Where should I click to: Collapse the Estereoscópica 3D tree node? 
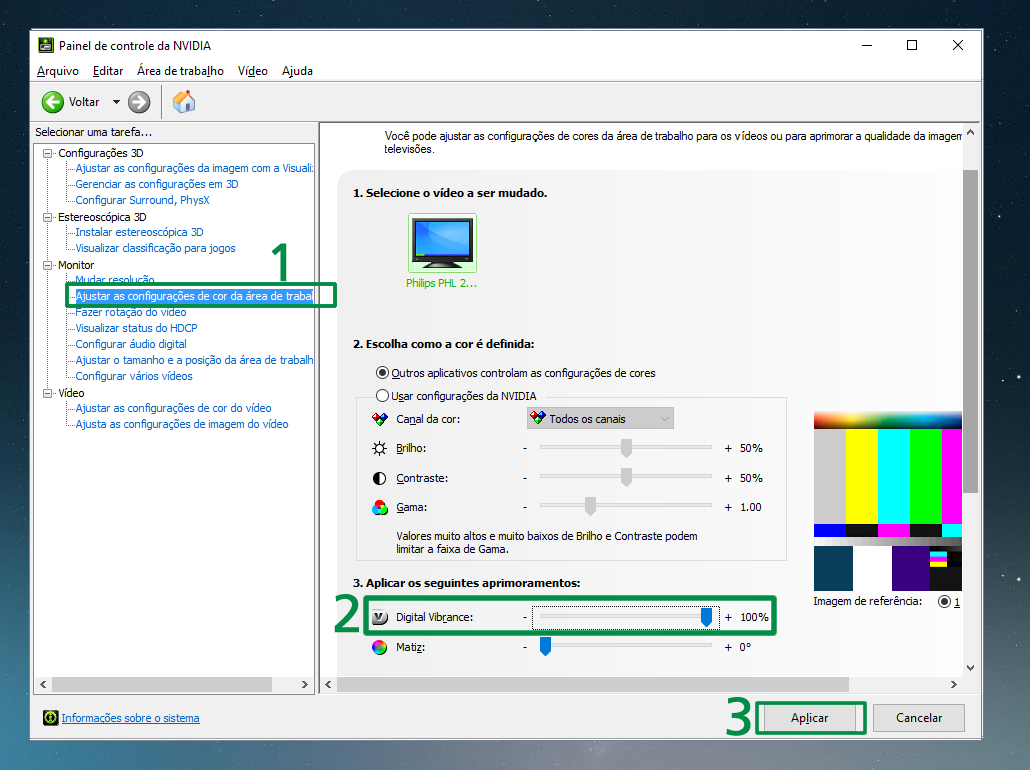click(x=47, y=217)
